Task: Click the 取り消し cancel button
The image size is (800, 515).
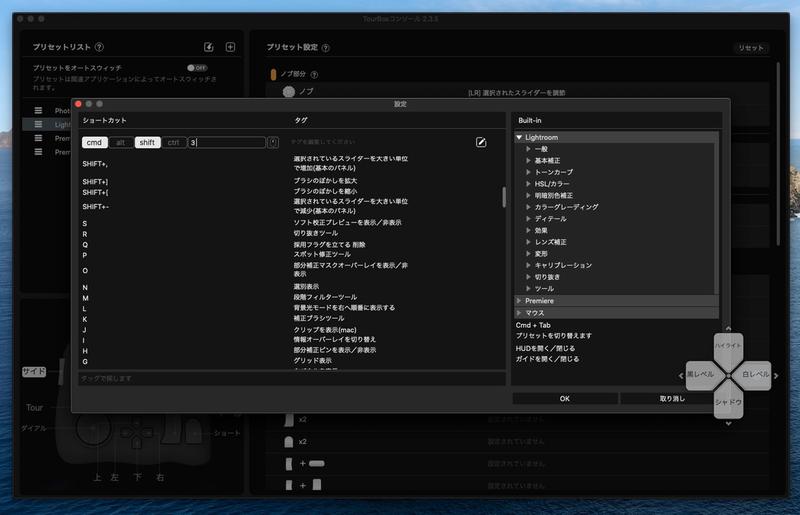Action: [672, 399]
